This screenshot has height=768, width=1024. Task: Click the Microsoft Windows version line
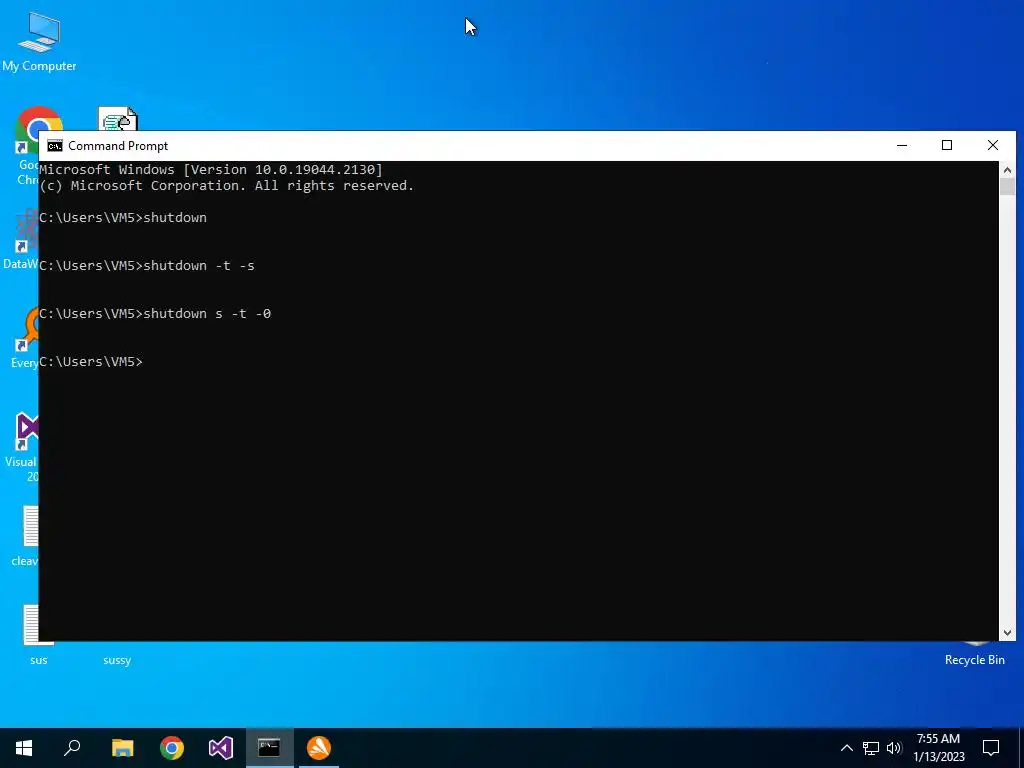[x=211, y=170]
